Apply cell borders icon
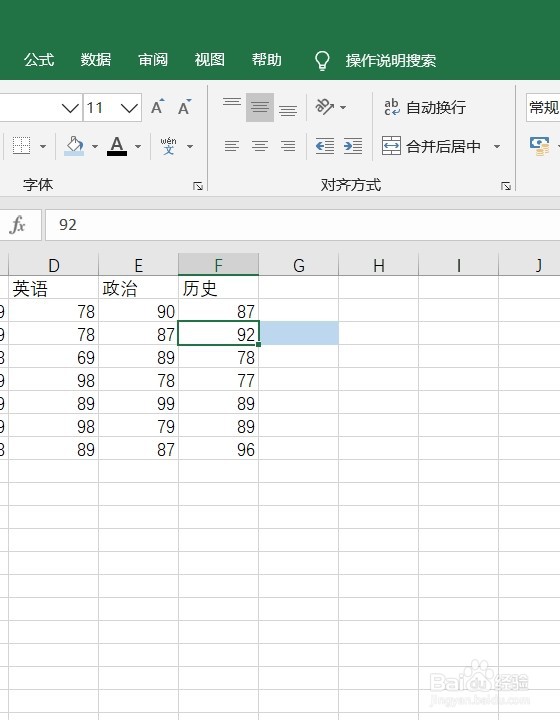560x720 pixels. coord(21,146)
